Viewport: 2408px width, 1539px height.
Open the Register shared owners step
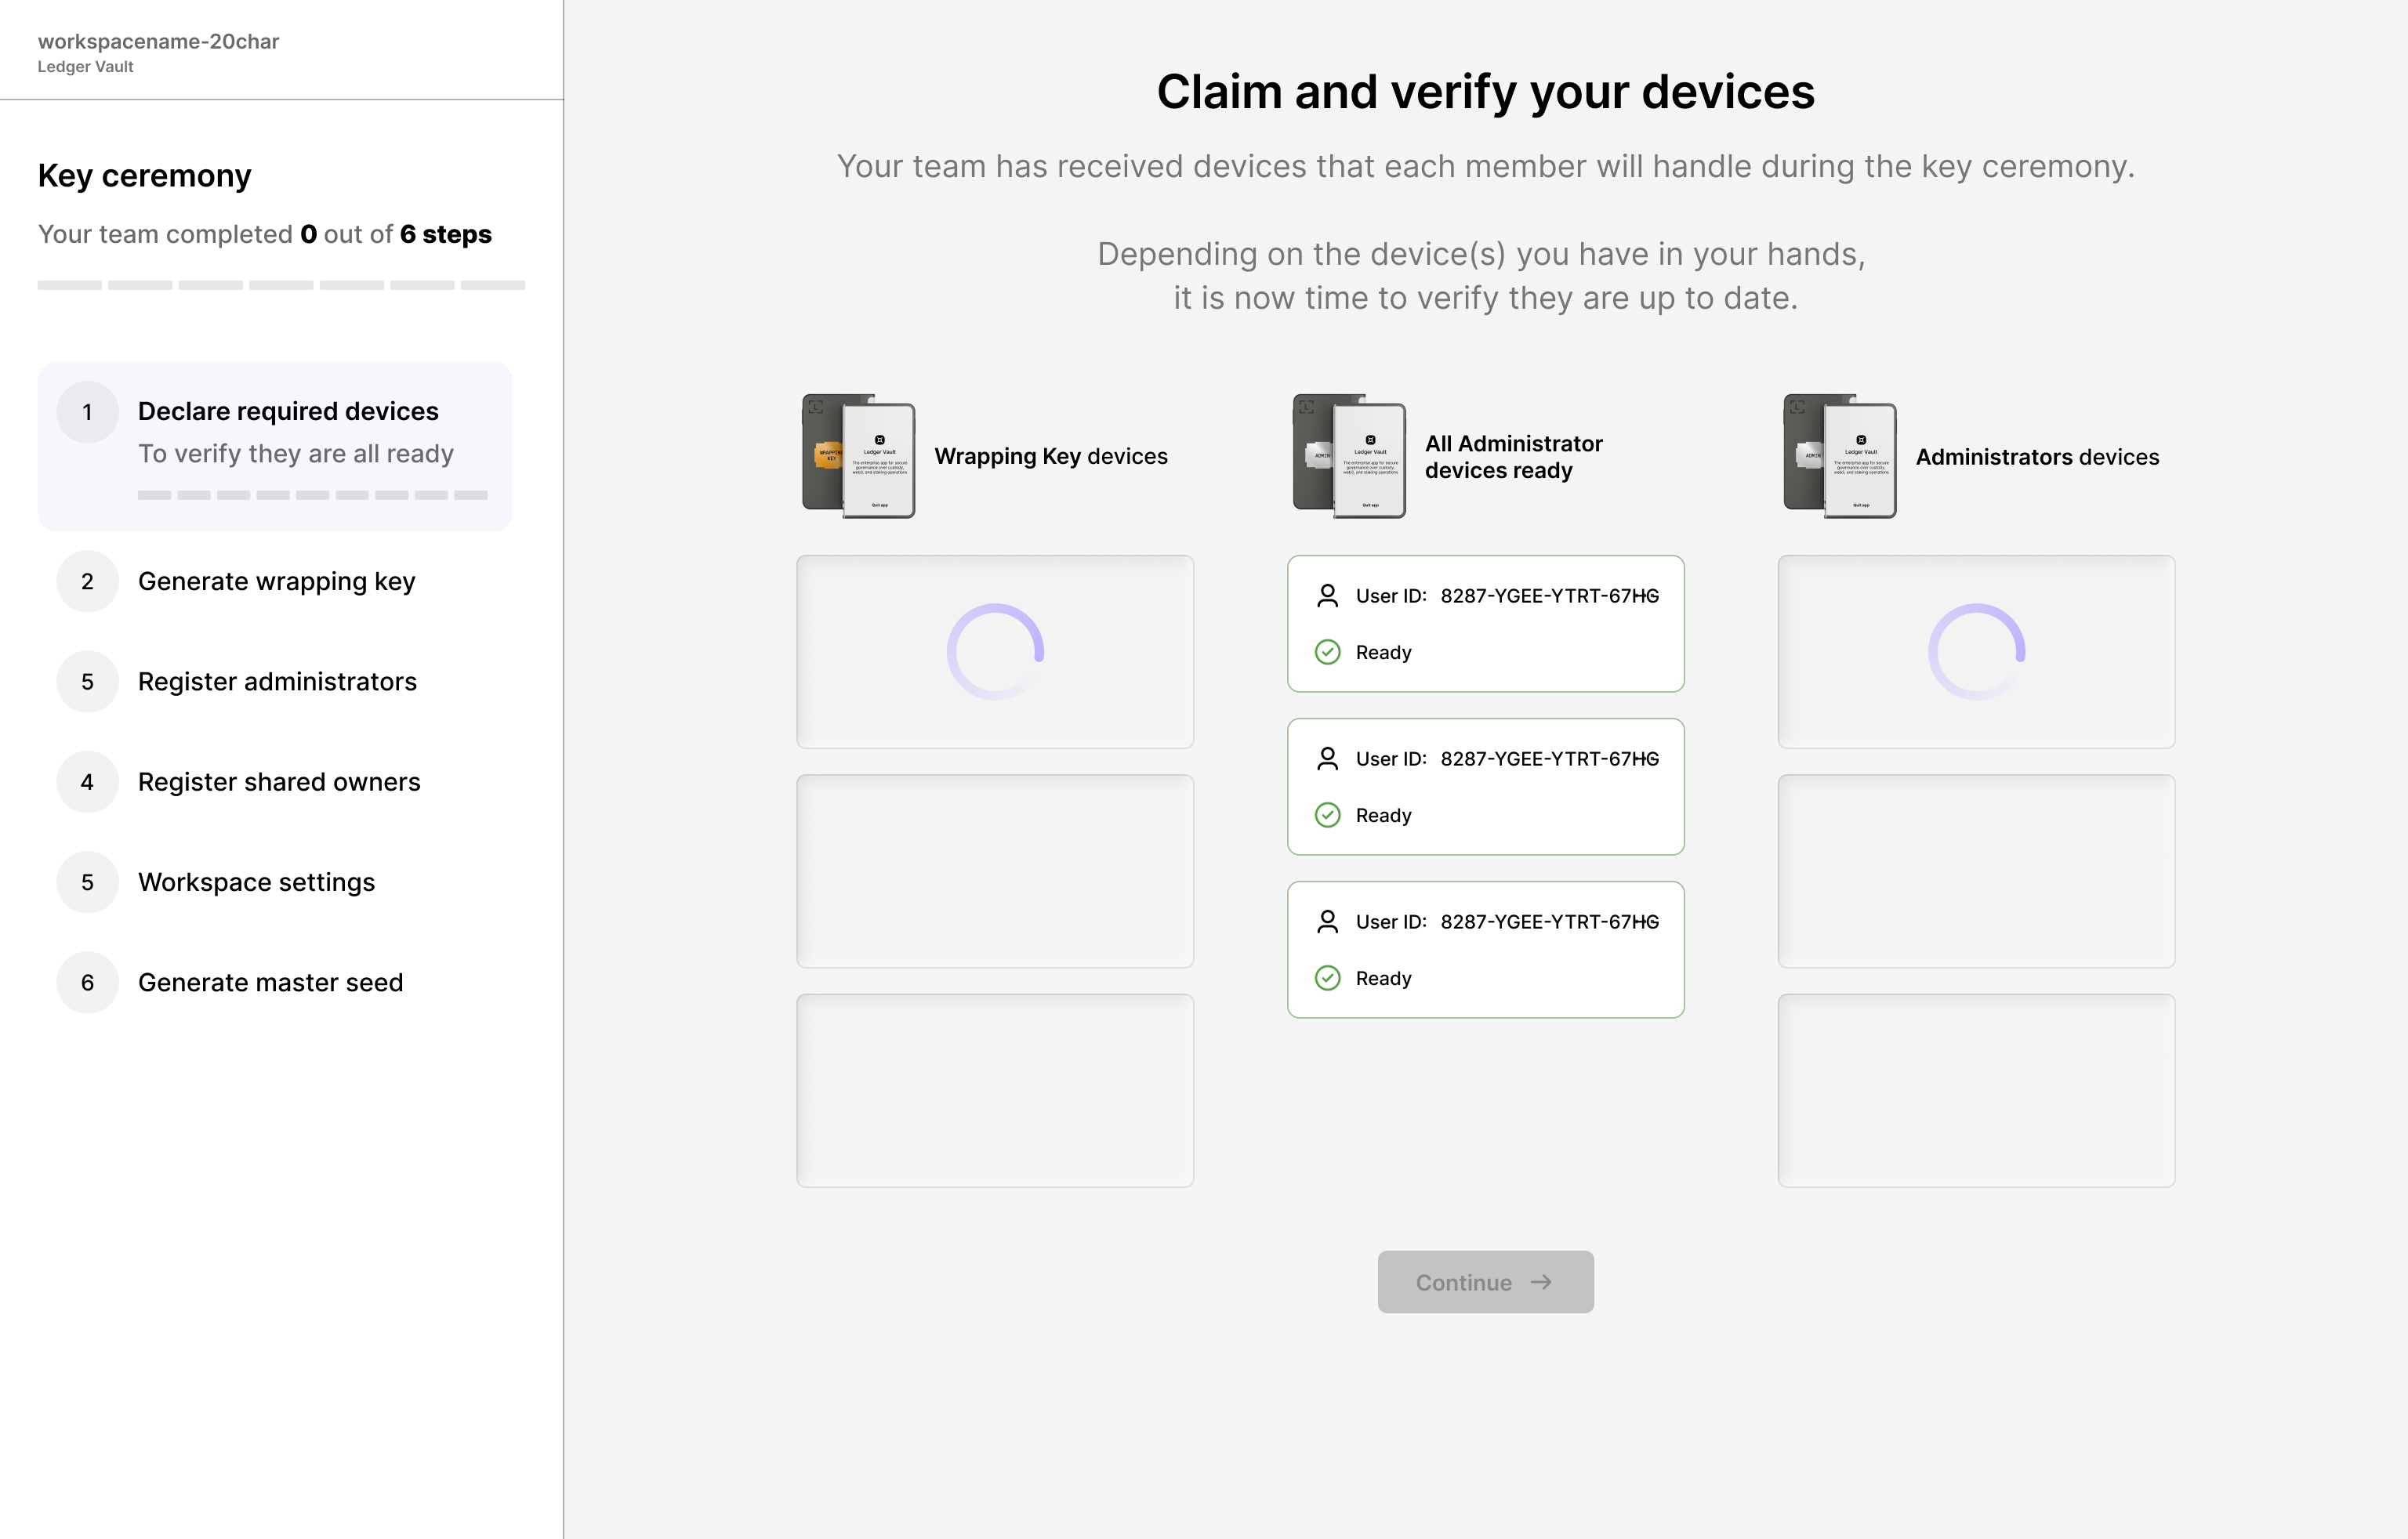pos(279,781)
